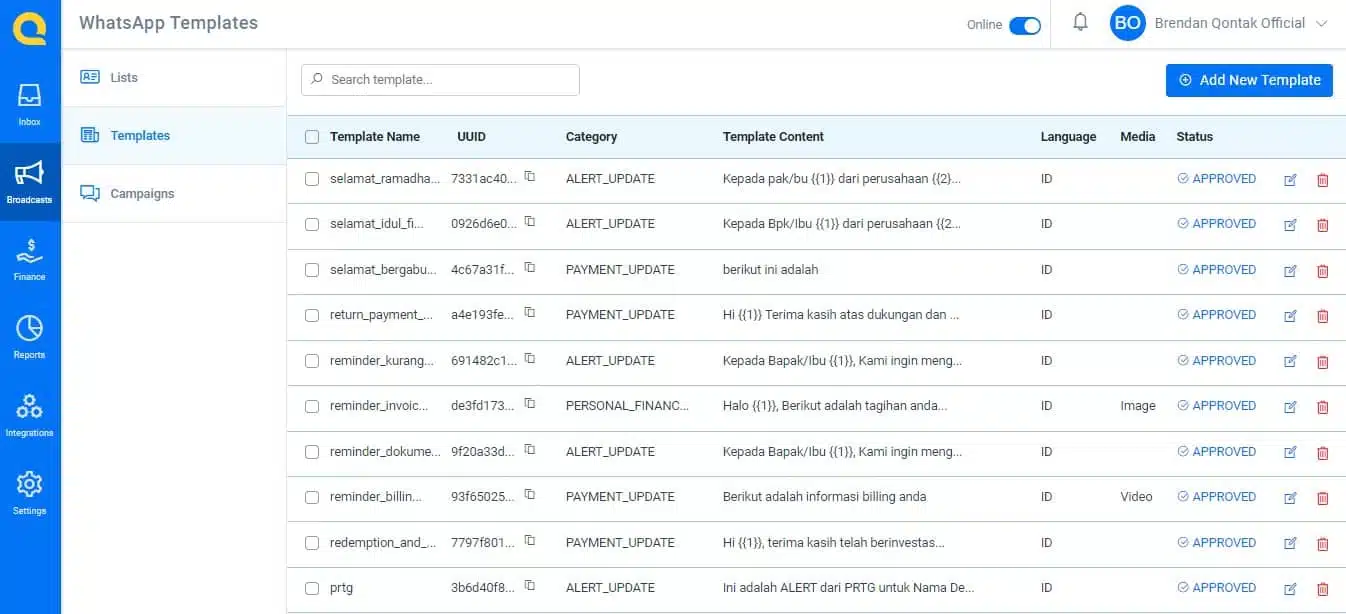Screen dimensions: 1346x614
Task: Click the Image media cell
Action: 1138,406
